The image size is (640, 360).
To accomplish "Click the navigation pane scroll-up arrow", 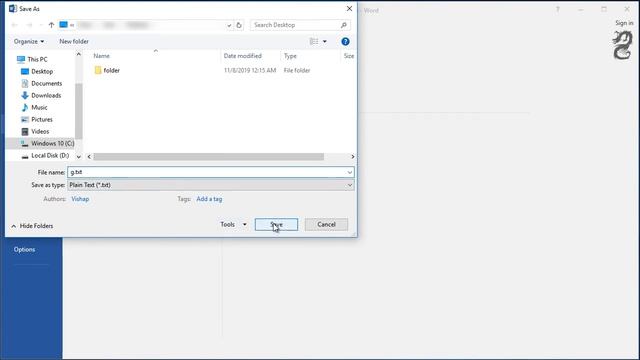I will pos(79,54).
